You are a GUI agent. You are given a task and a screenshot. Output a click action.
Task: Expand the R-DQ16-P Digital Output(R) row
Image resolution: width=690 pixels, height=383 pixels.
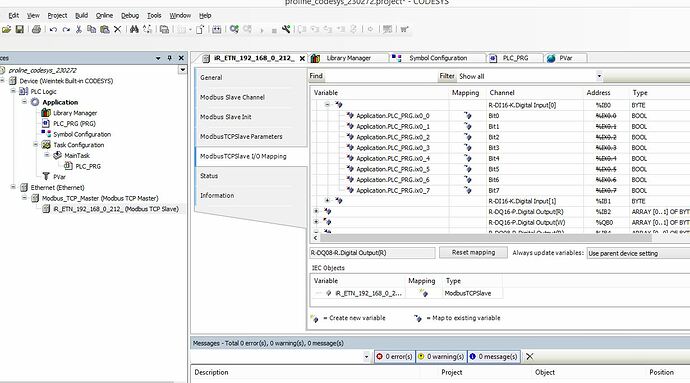point(316,211)
